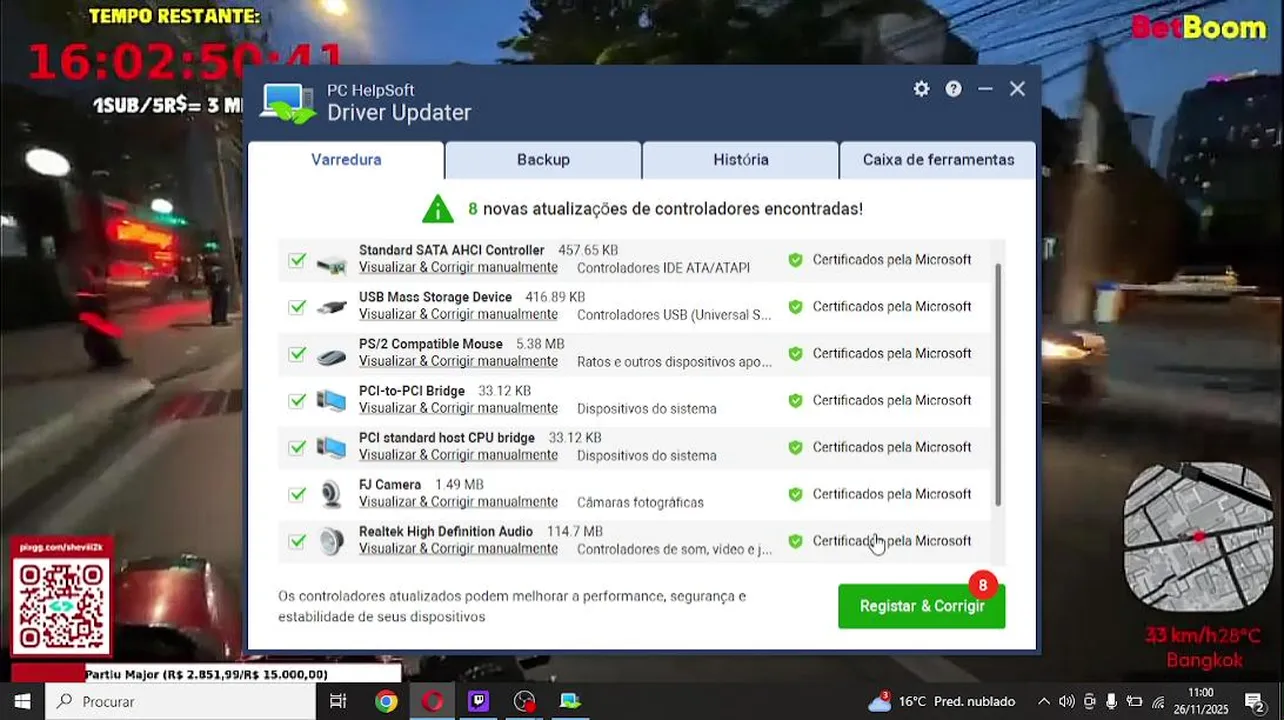Uncheck Realtek High Definition Audio
The image size is (1284, 720).
pos(297,541)
